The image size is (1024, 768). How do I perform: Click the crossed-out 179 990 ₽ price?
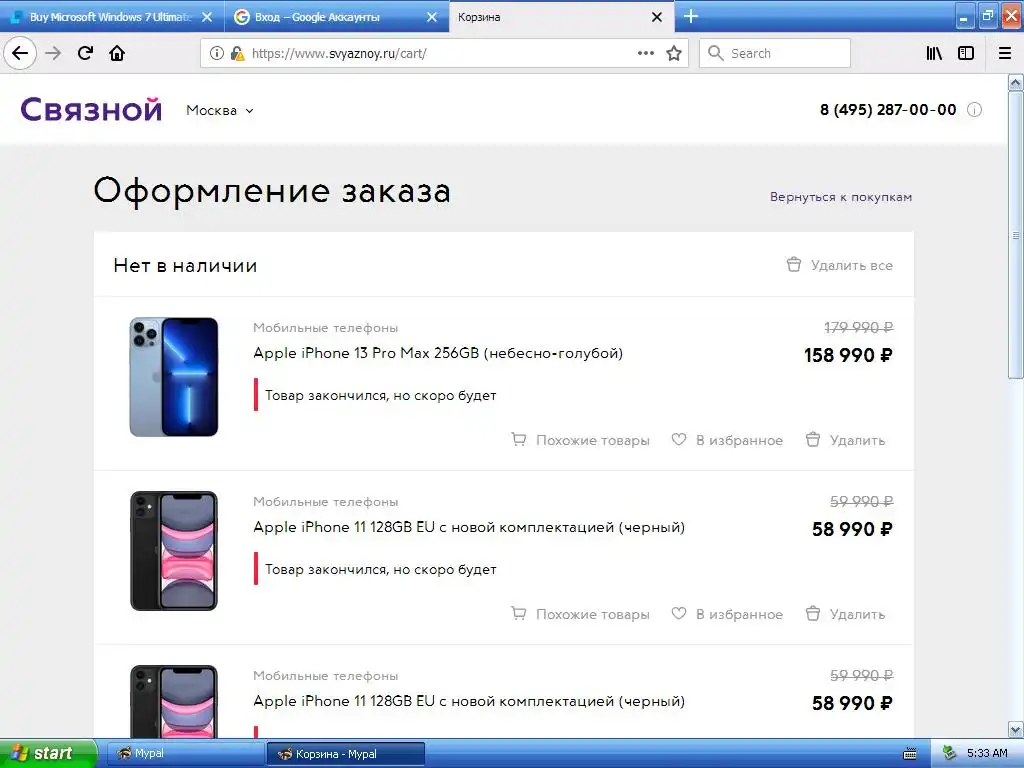858,327
